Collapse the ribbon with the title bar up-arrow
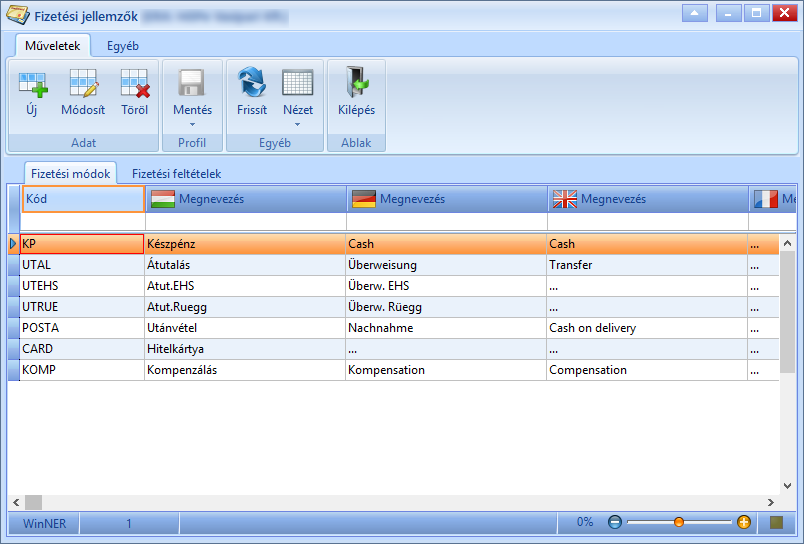804x544 pixels. coord(695,13)
